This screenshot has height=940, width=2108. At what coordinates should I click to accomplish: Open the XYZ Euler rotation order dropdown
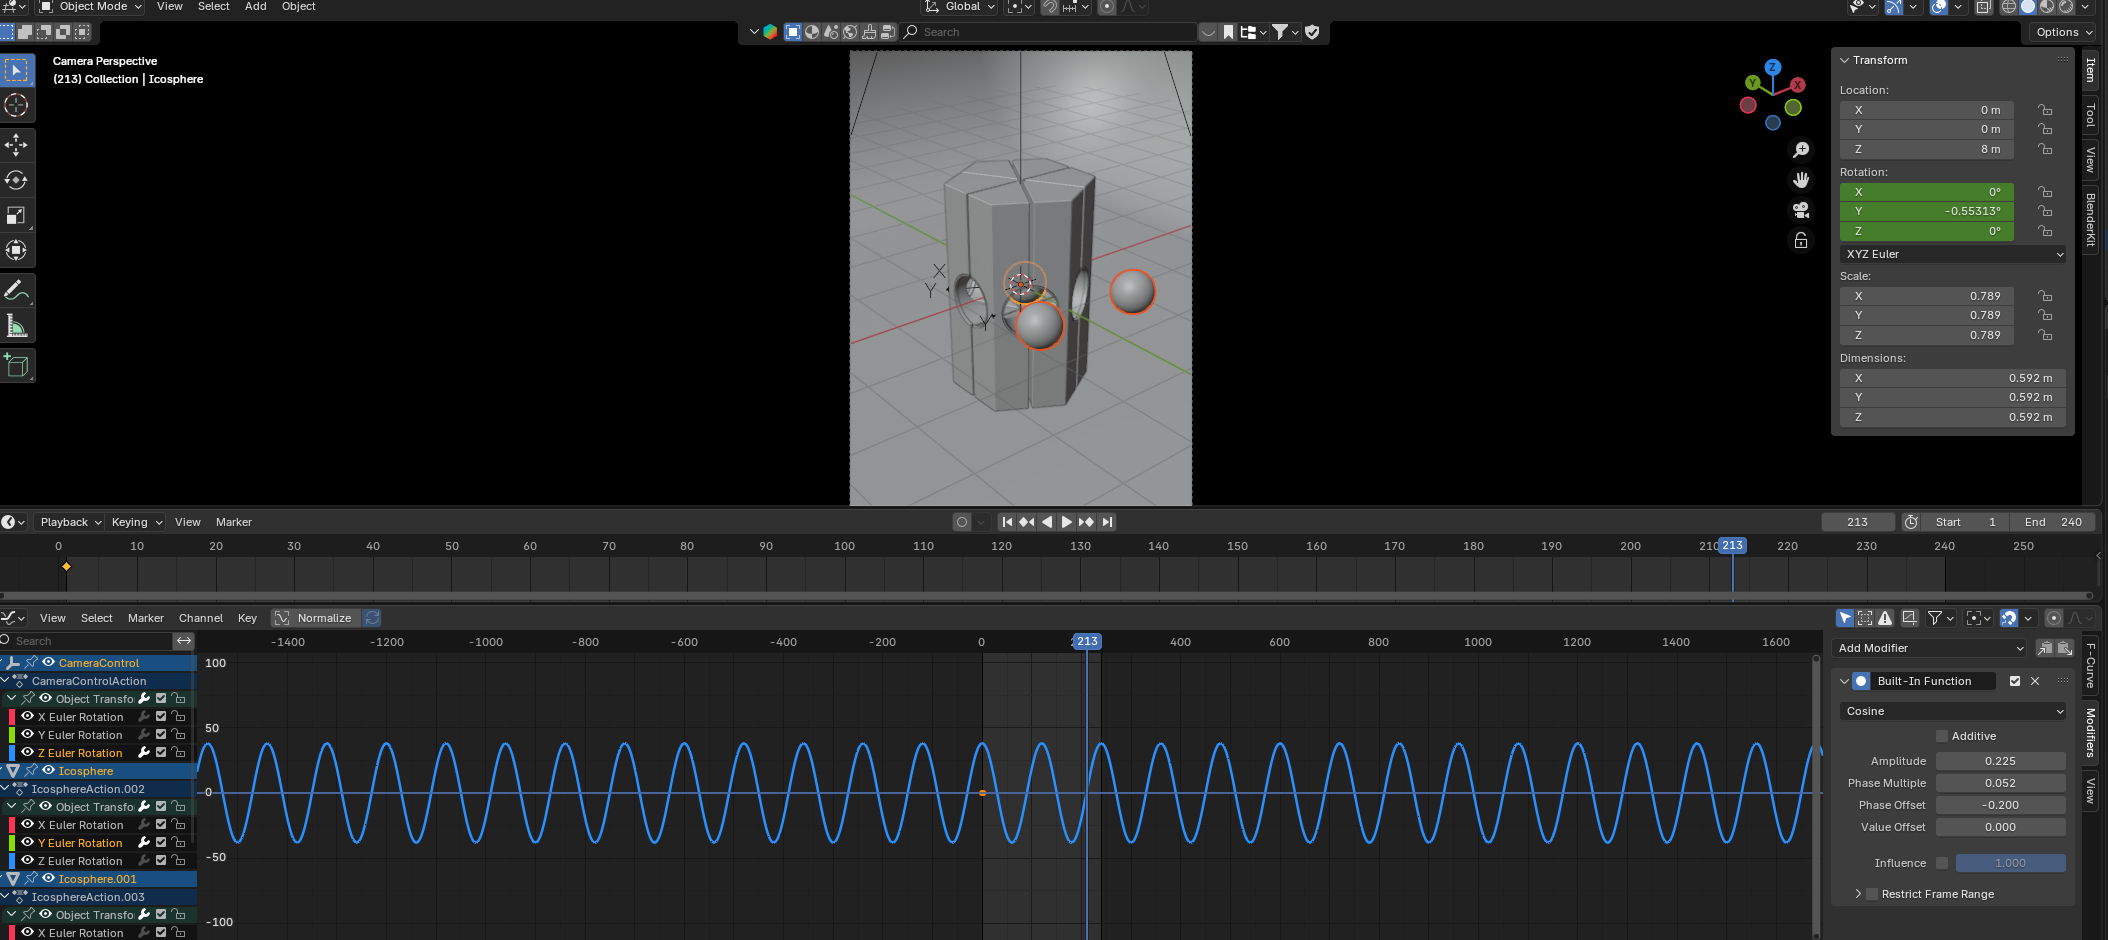[x=1951, y=253]
